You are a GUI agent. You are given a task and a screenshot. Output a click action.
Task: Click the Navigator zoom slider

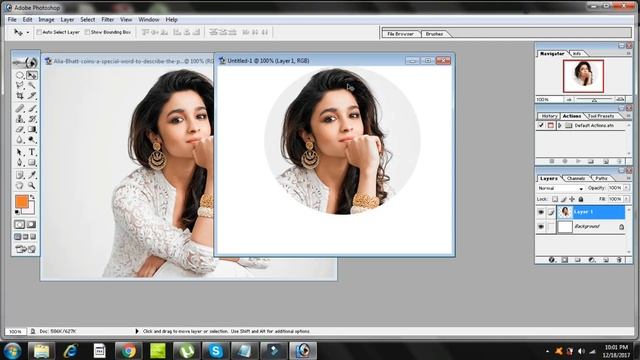click(594, 99)
